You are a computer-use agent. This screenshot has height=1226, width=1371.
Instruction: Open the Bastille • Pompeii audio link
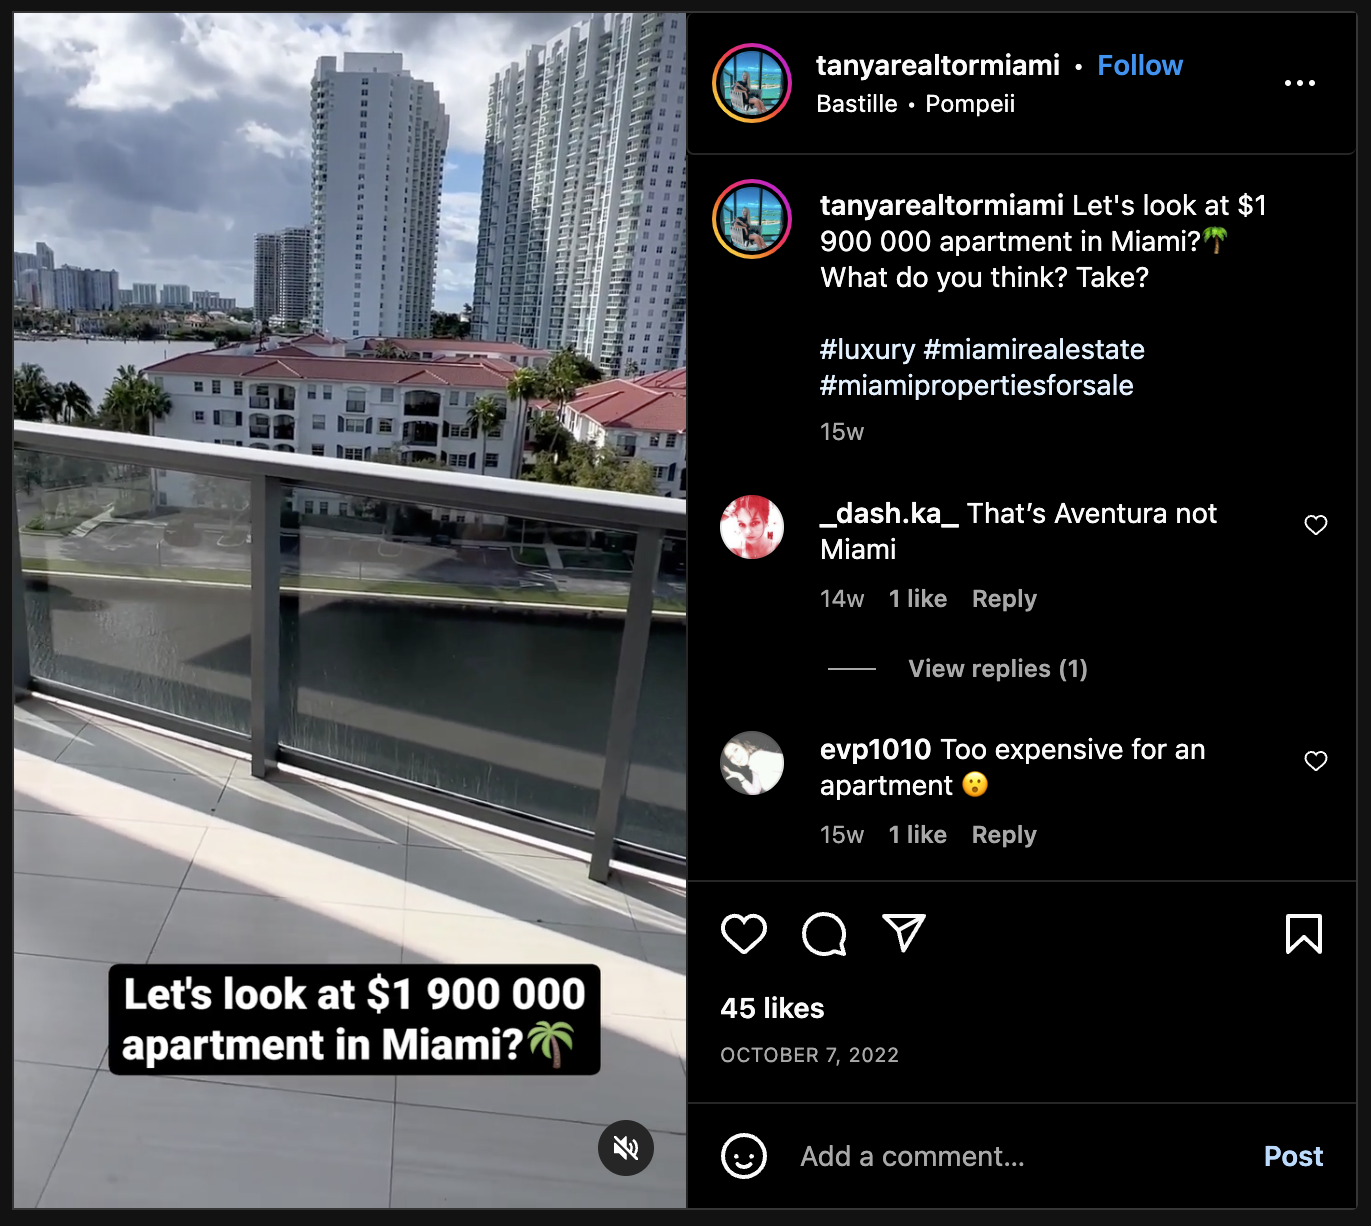click(x=915, y=104)
